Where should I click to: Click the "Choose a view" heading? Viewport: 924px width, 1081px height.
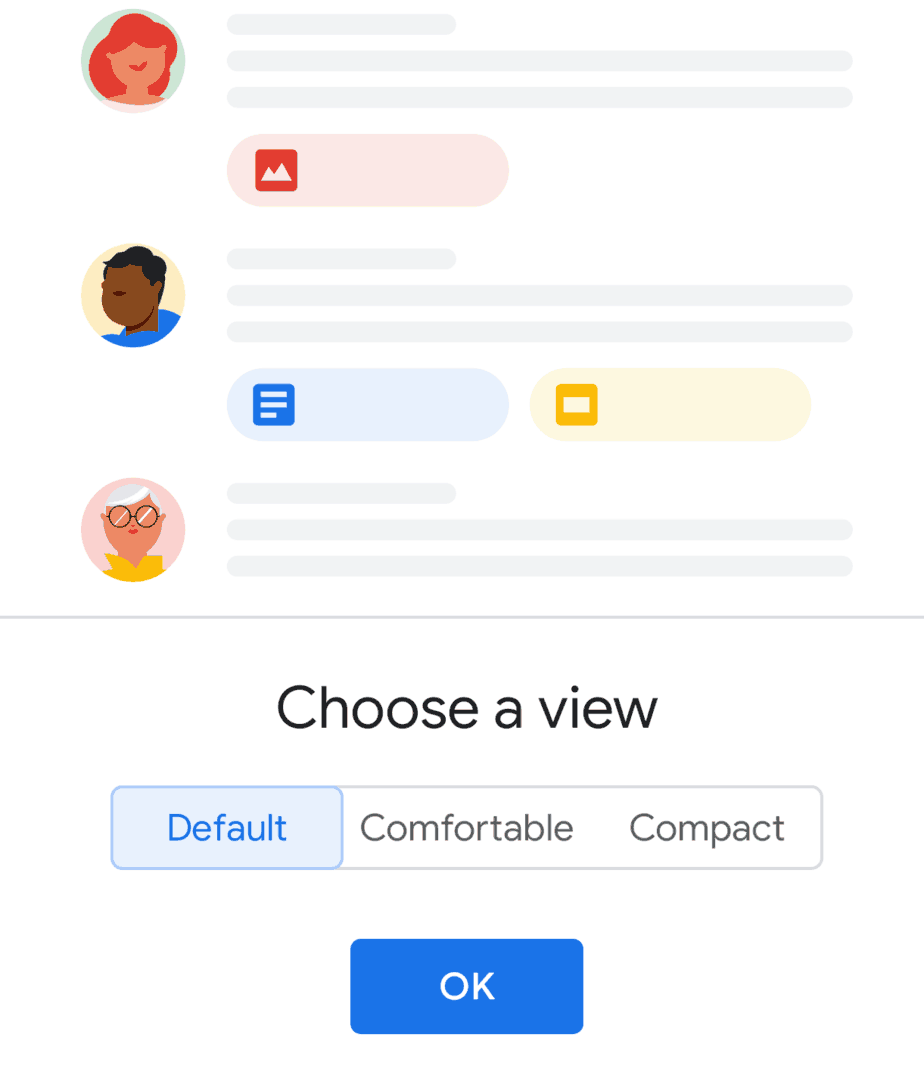(x=467, y=708)
